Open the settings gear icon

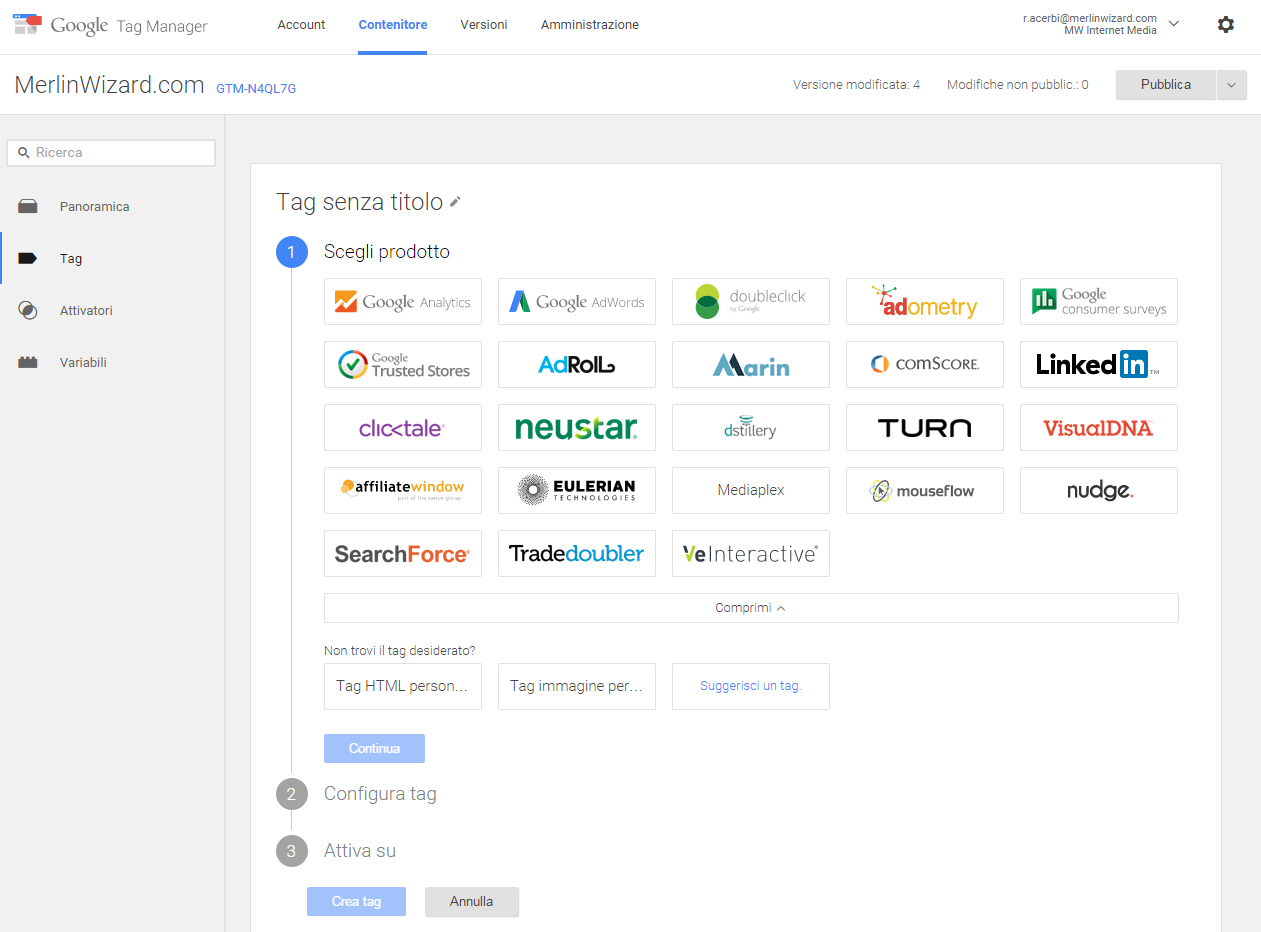click(x=1225, y=25)
